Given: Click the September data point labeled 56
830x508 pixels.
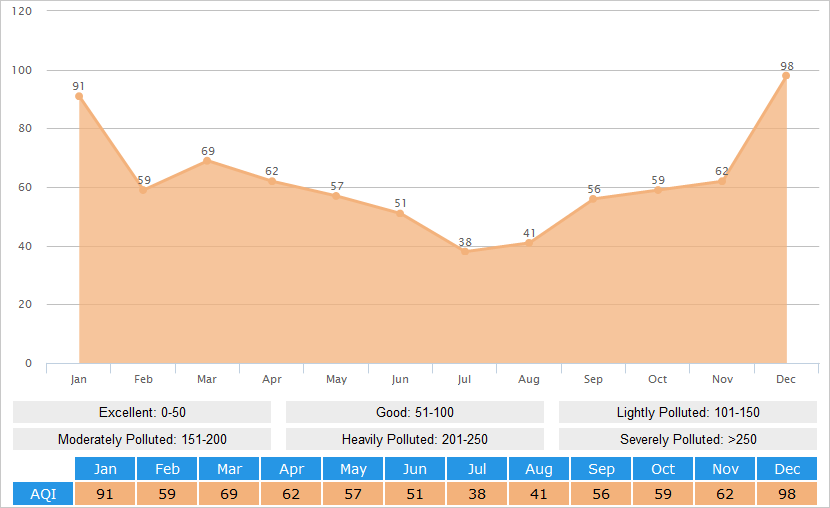Looking at the screenshot, I should pyautogui.click(x=593, y=199).
